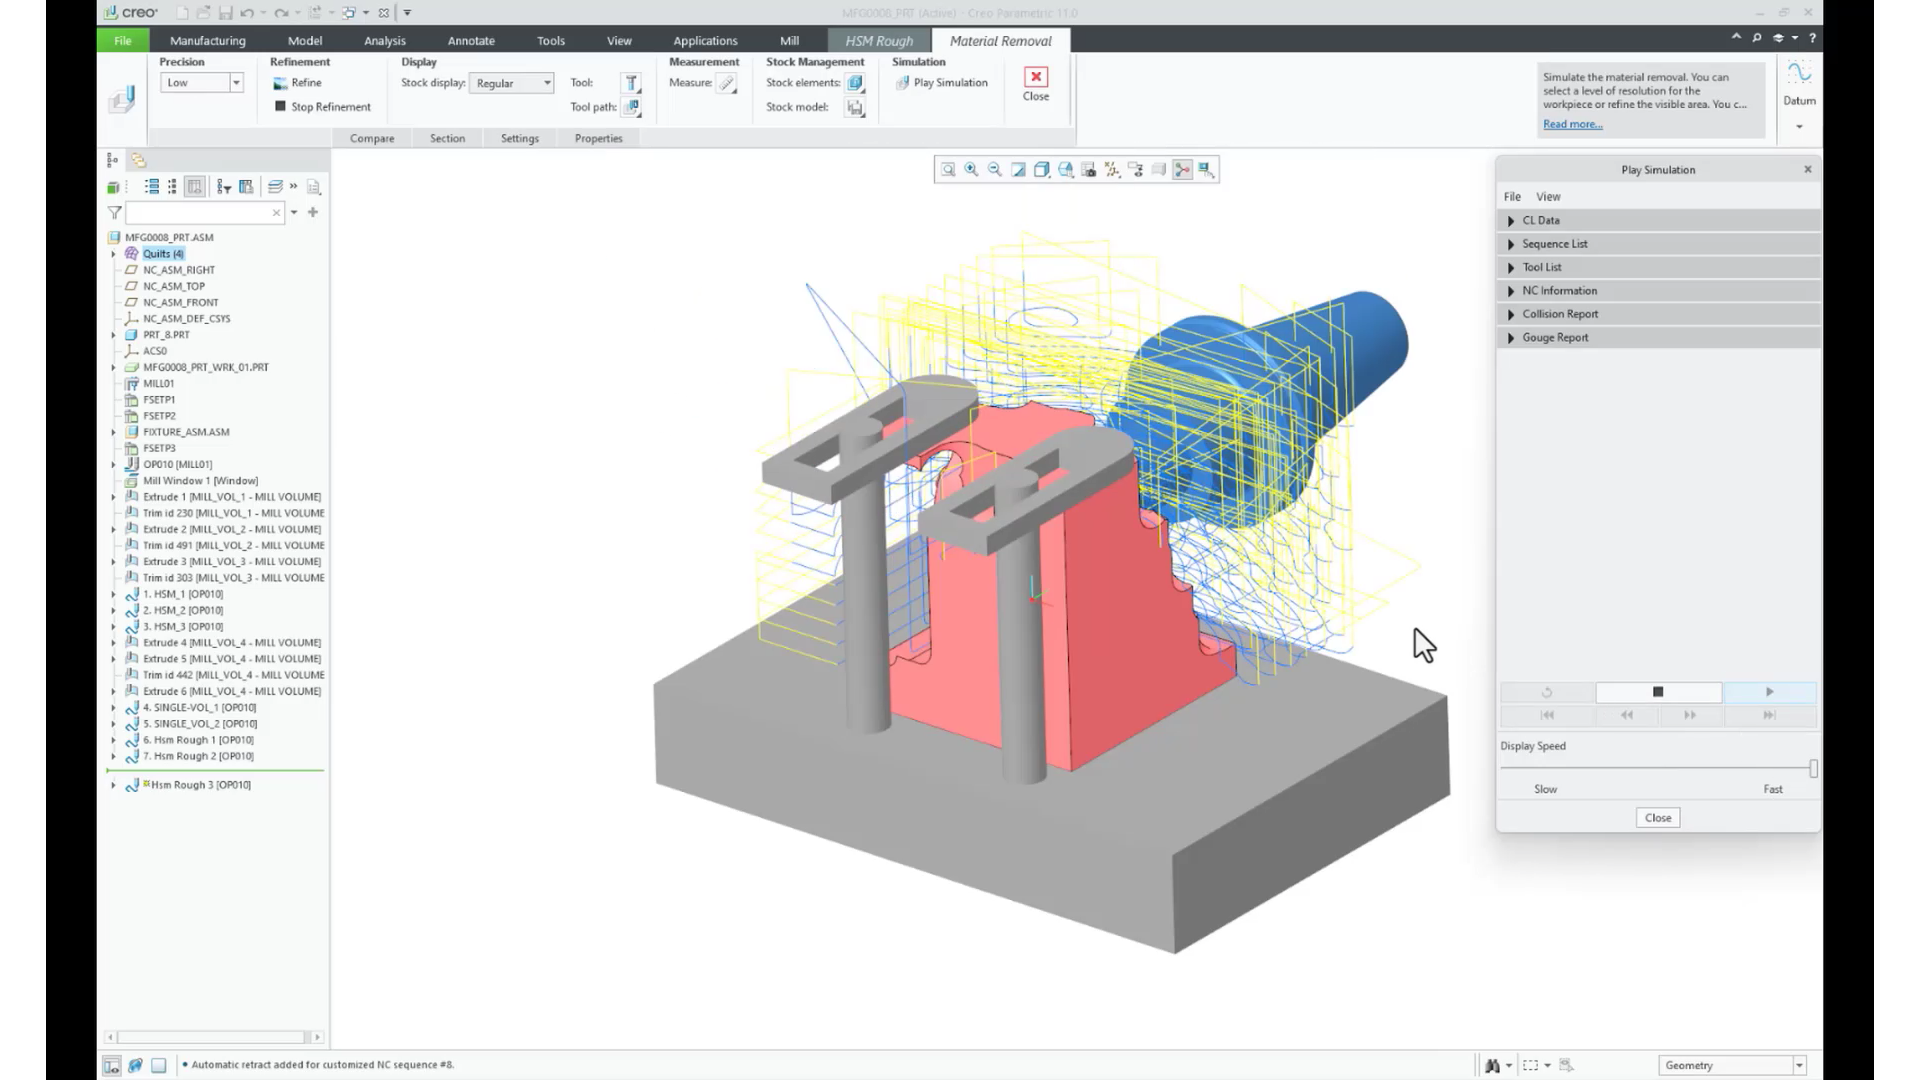Open the Manufacturing ribbon tab
Viewport: 1920px width, 1080px height.
[x=207, y=41]
